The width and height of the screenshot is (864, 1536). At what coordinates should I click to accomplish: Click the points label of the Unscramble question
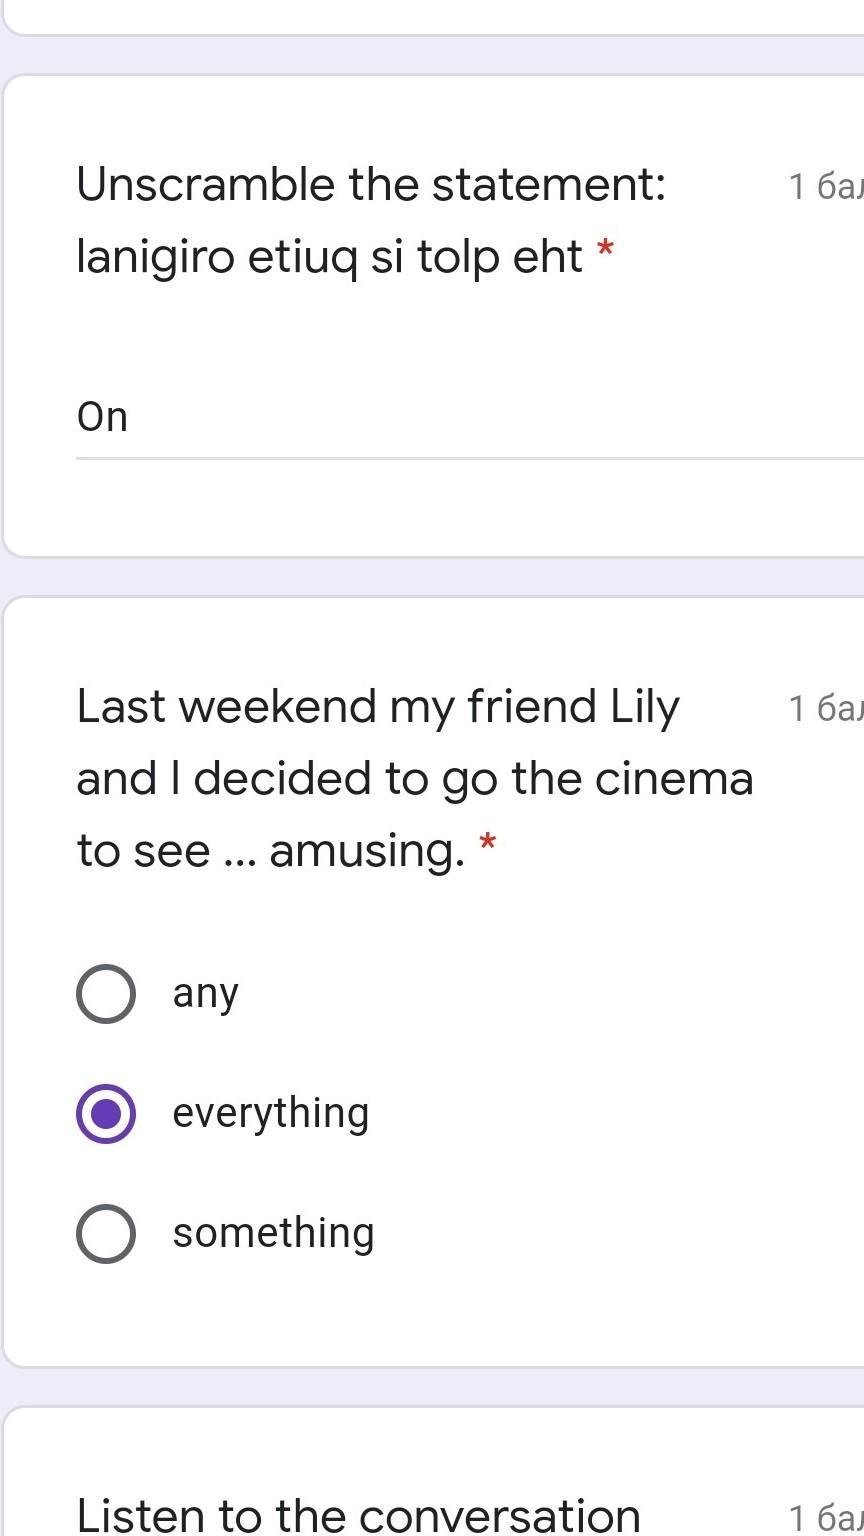tap(825, 187)
